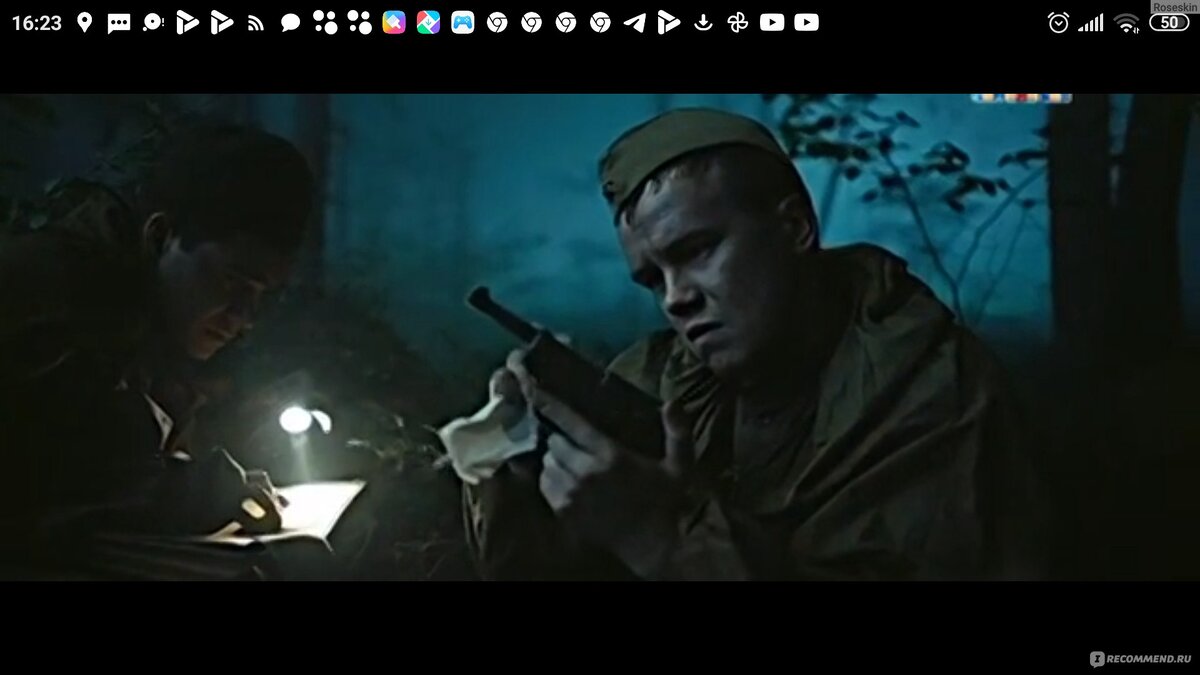Open the last YouTube notification icon
This screenshot has width=1200, height=675.
coord(806,22)
